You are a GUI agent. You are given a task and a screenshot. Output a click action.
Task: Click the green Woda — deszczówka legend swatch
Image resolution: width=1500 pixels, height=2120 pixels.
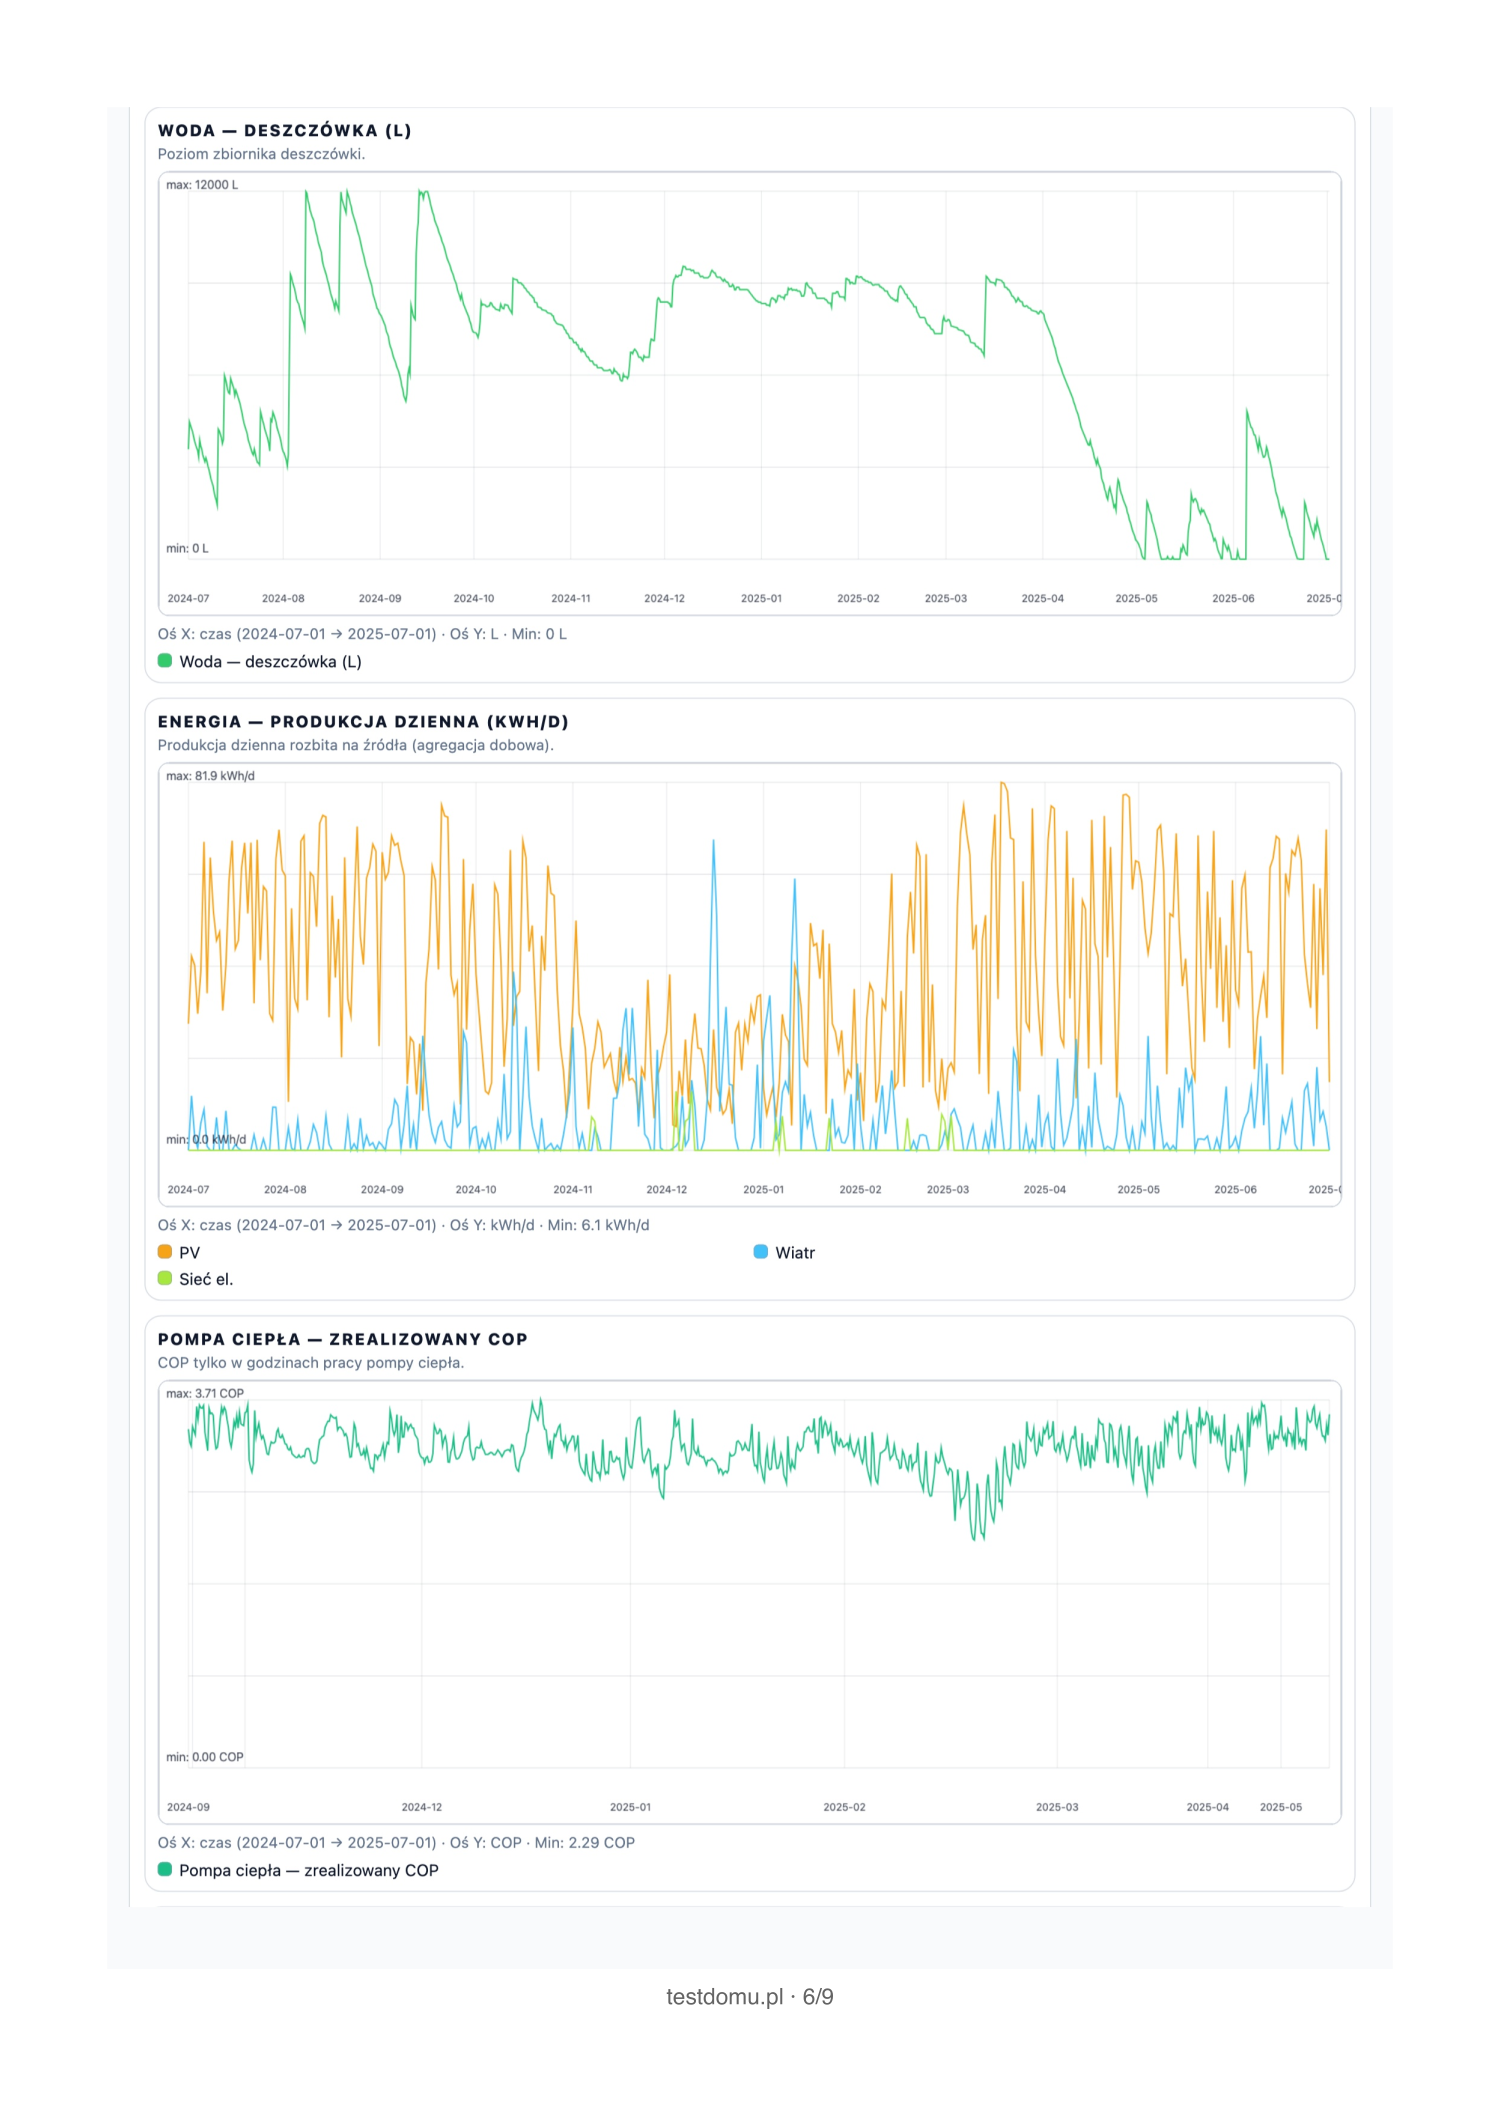(165, 661)
